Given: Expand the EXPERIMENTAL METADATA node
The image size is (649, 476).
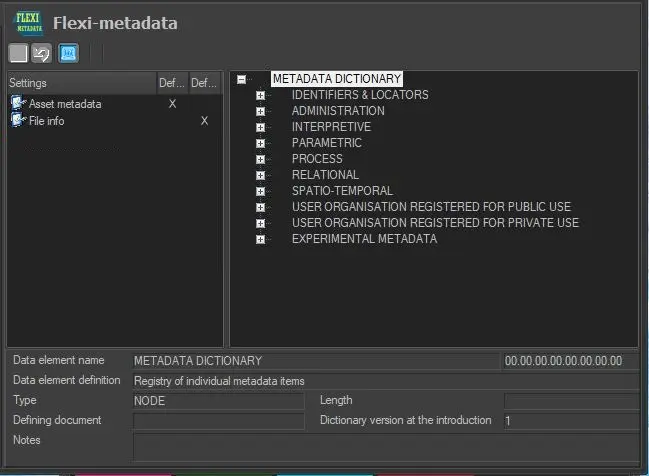Looking at the screenshot, I should (x=260, y=240).
